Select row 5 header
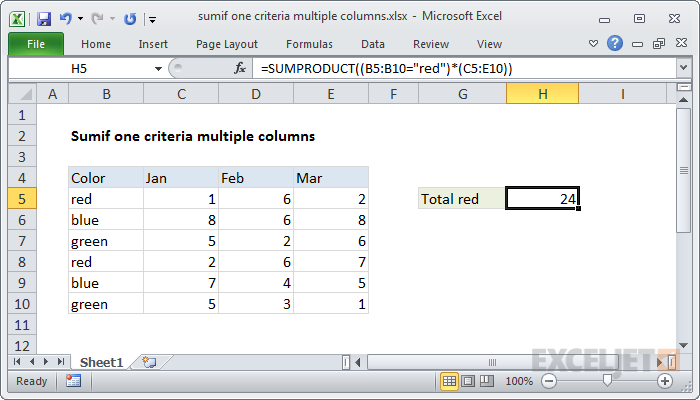This screenshot has width=700, height=400. pyautogui.click(x=22, y=199)
